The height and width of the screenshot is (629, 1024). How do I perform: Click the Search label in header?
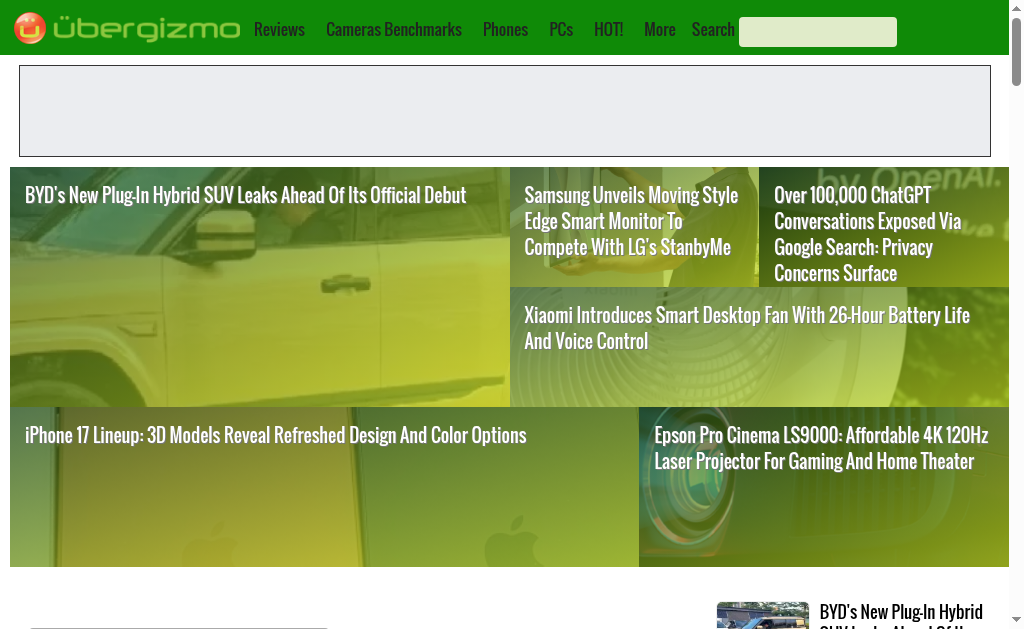point(713,29)
